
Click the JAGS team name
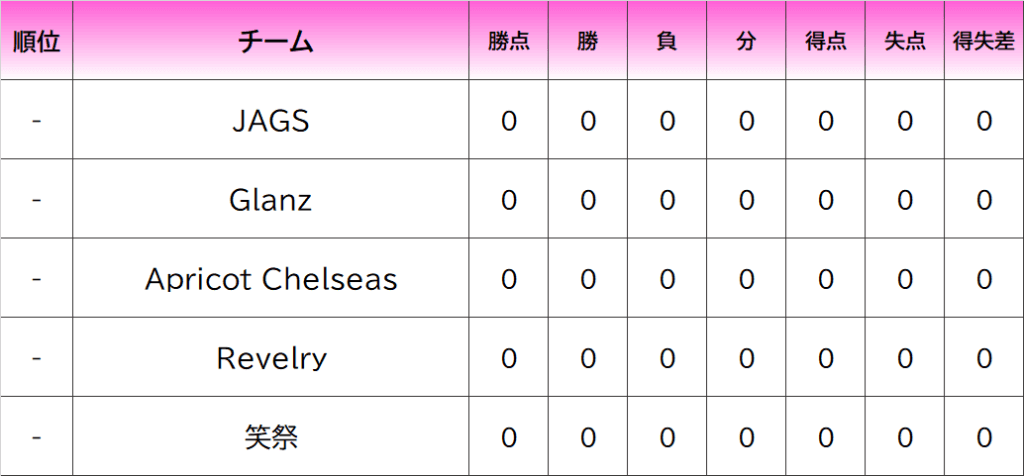point(271,121)
